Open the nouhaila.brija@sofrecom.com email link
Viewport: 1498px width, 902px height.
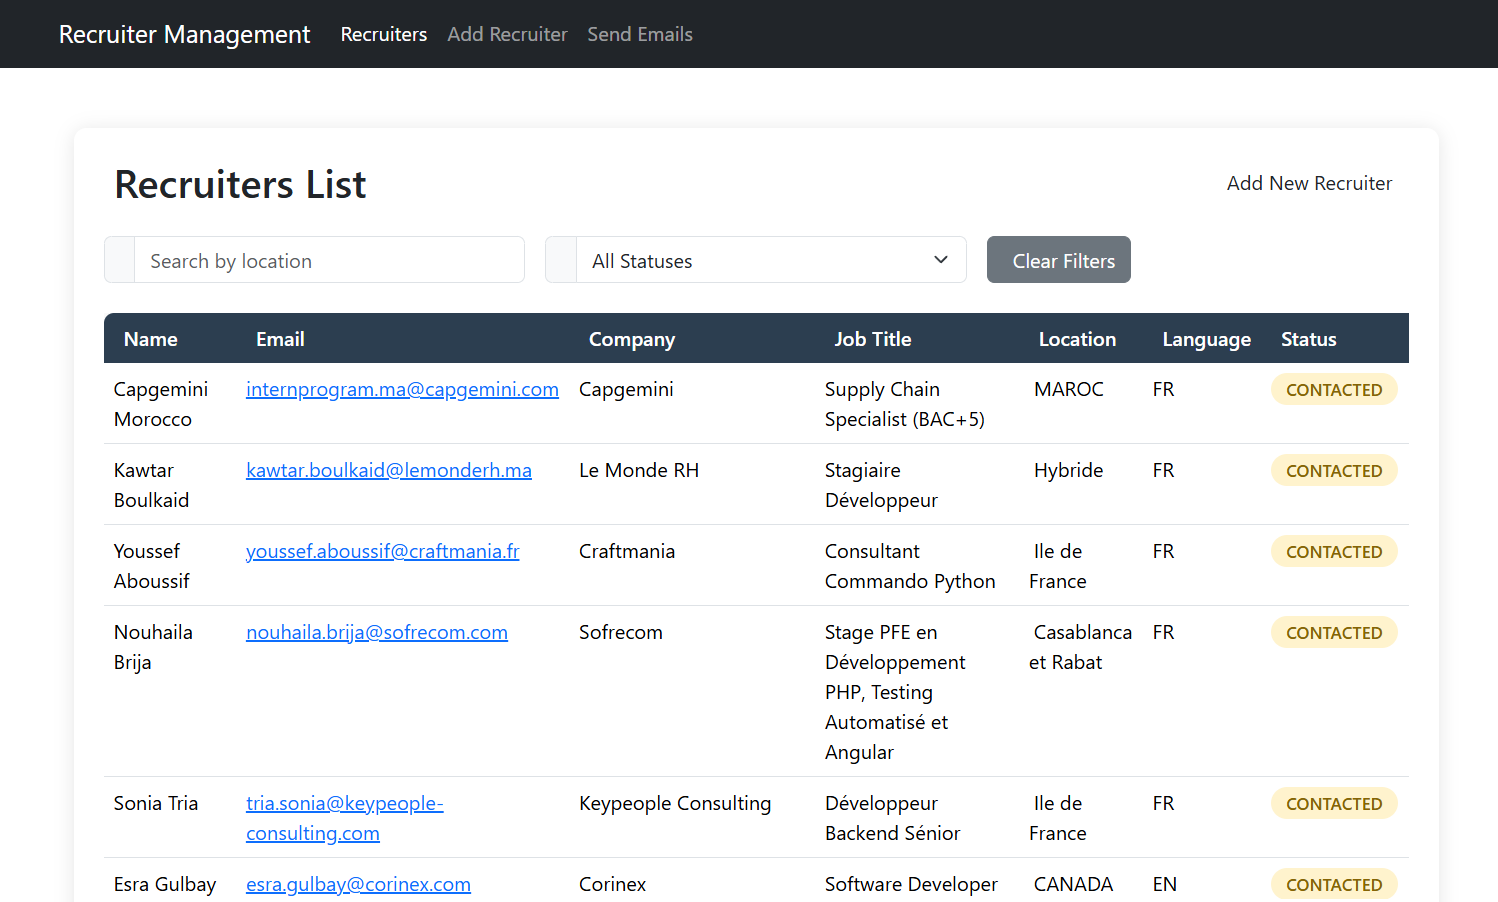(377, 632)
